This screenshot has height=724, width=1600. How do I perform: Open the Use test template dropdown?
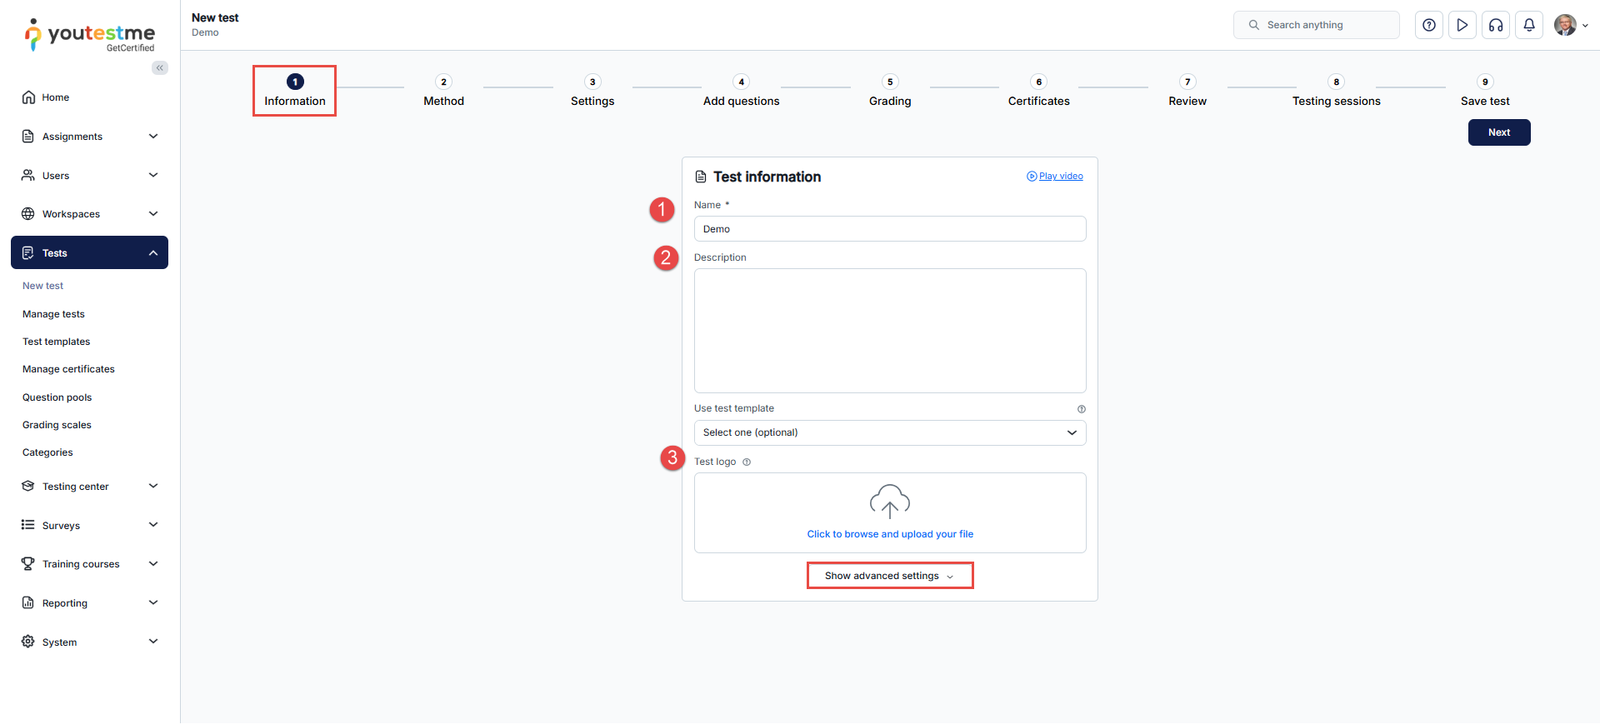[x=889, y=433]
